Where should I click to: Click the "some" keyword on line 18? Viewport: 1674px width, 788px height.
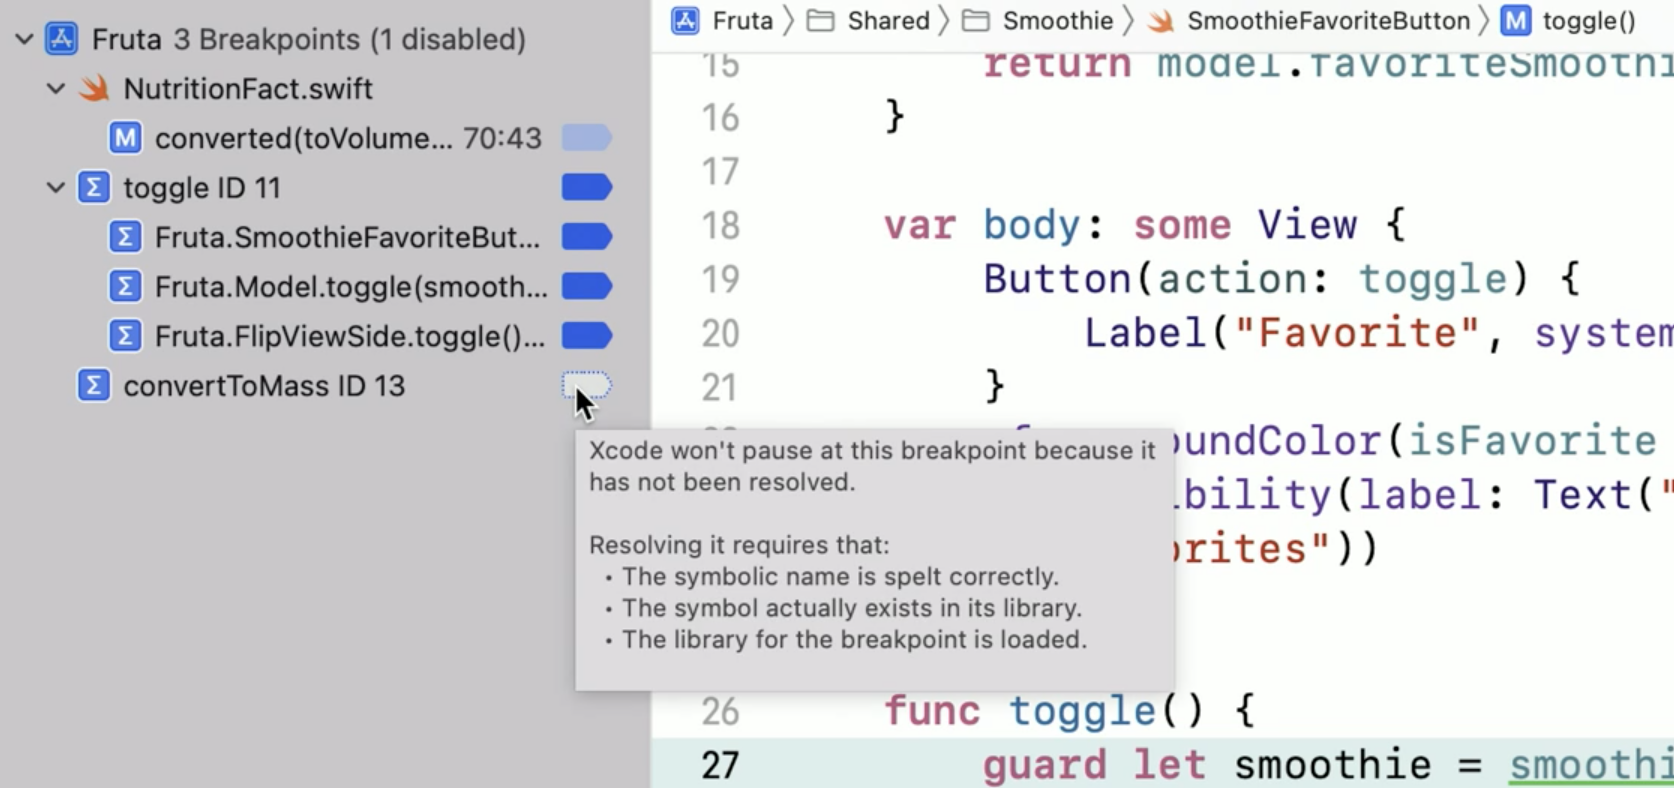(x=1182, y=226)
